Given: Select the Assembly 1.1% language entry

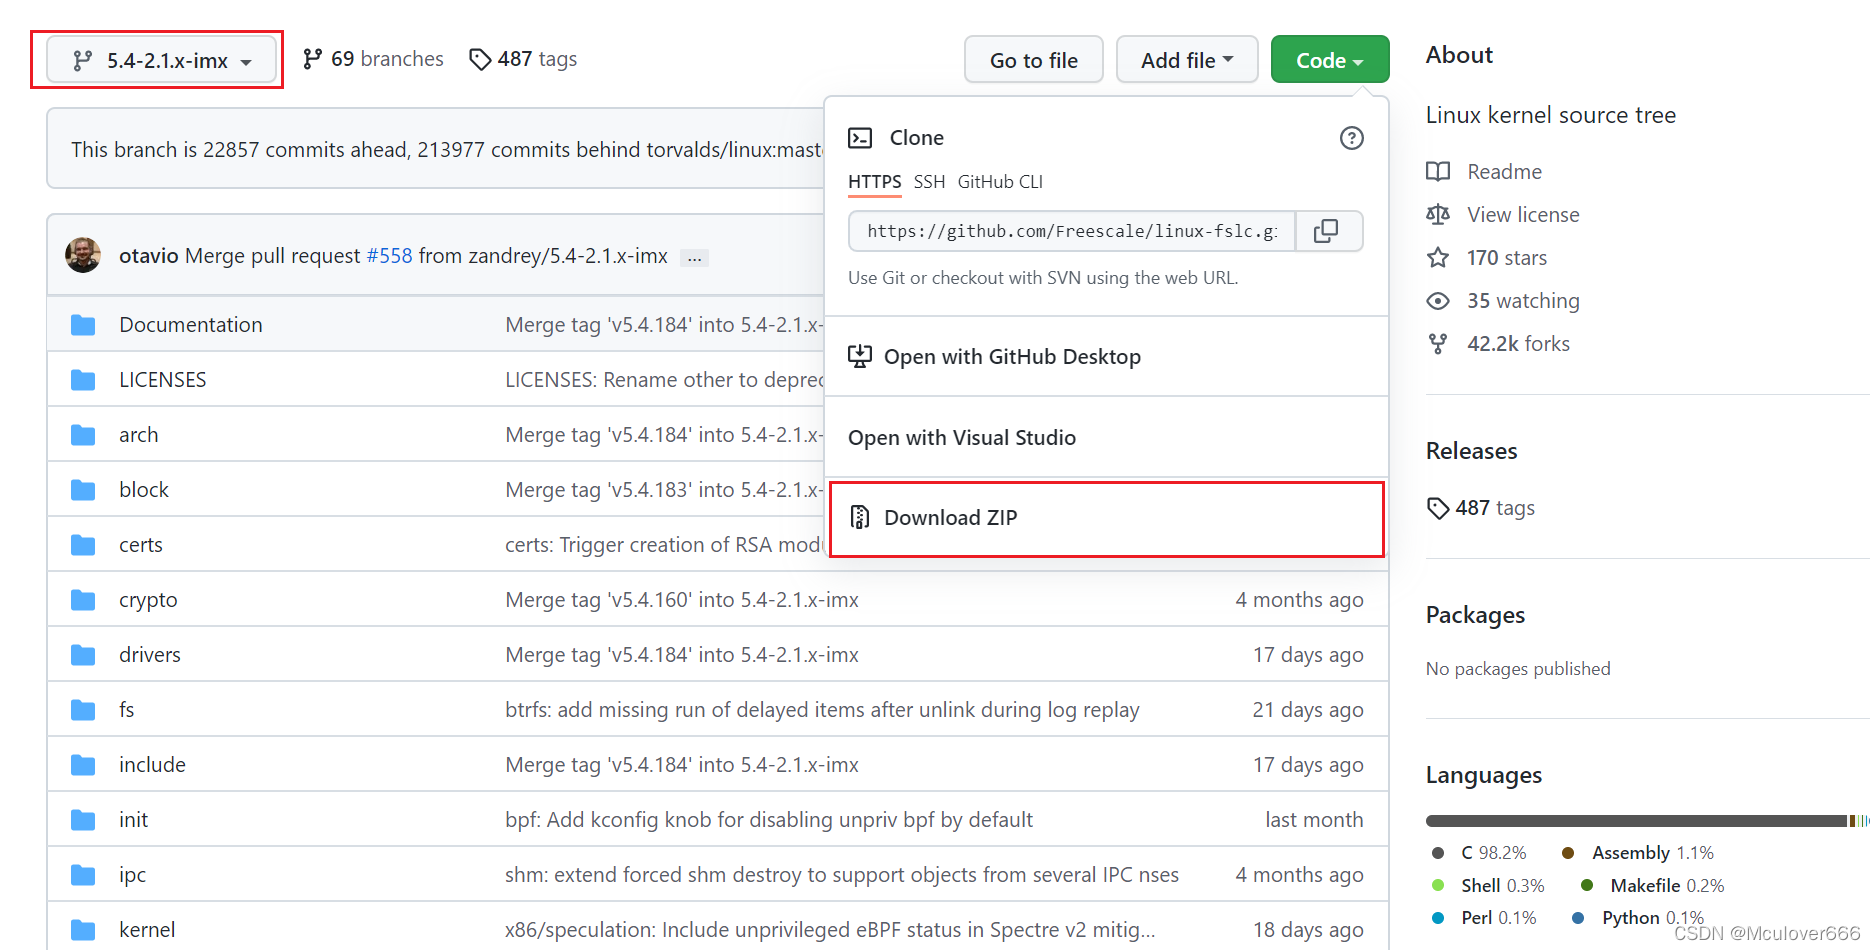Looking at the screenshot, I should [1638, 853].
